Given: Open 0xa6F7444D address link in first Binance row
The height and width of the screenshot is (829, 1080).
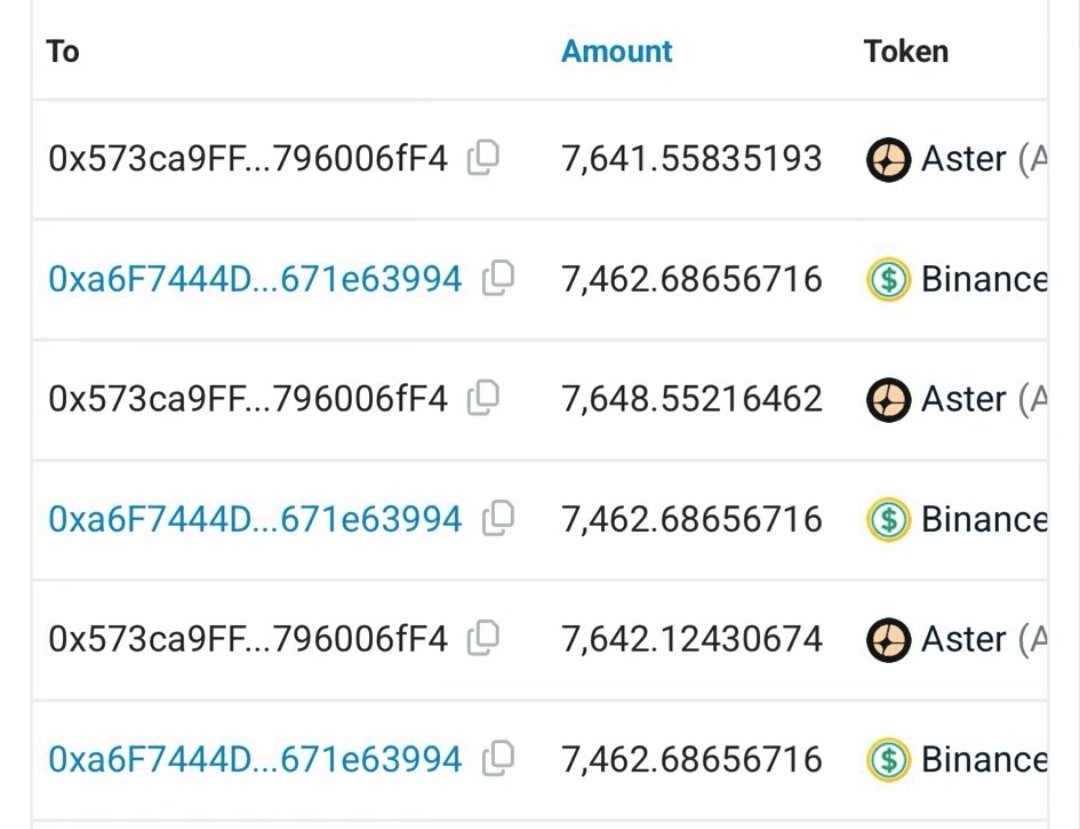Looking at the screenshot, I should tap(254, 279).
